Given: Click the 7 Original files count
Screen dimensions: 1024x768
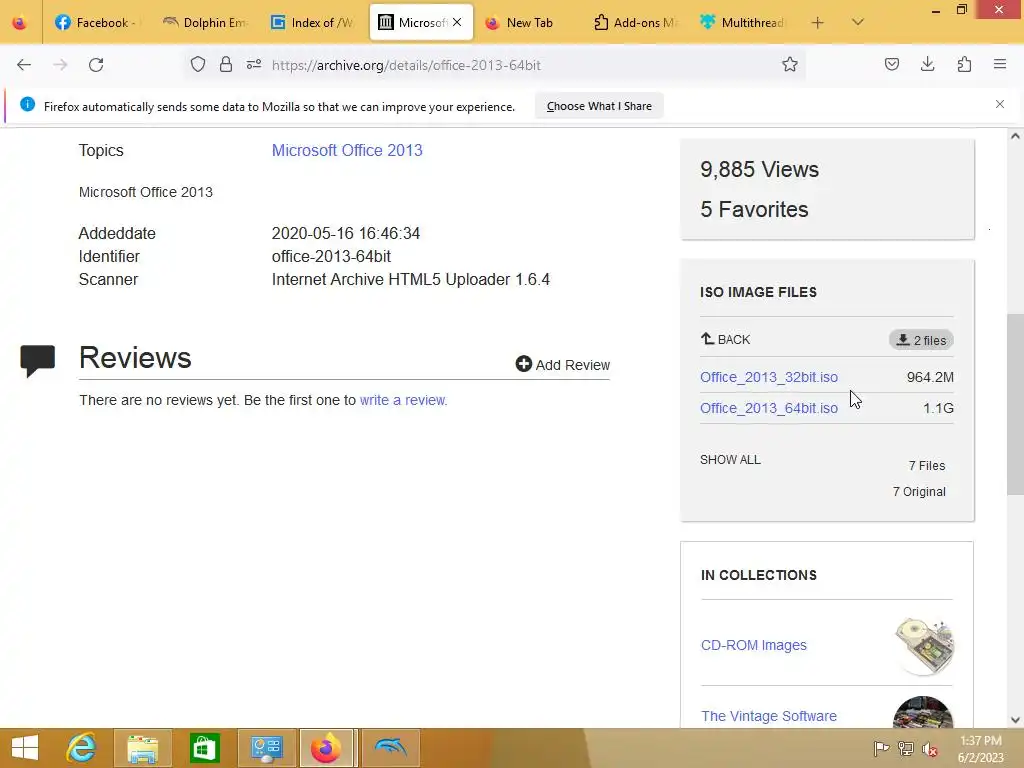Looking at the screenshot, I should (x=919, y=491).
